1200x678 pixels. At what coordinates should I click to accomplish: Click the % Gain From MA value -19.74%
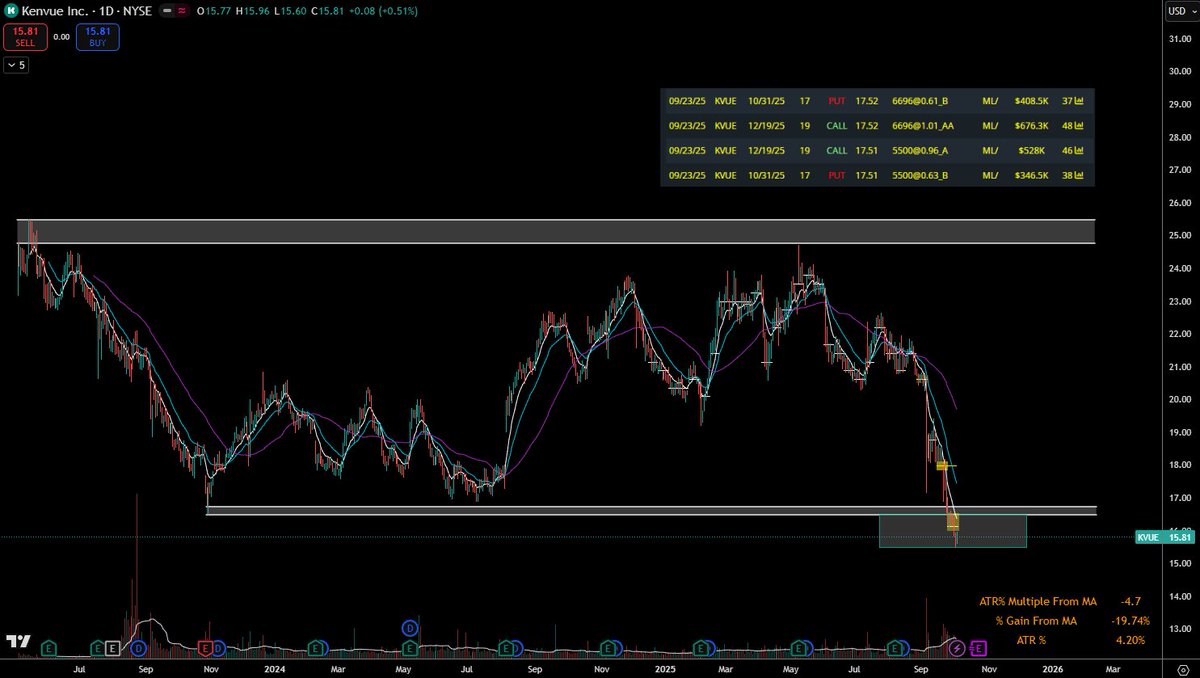click(x=1131, y=621)
